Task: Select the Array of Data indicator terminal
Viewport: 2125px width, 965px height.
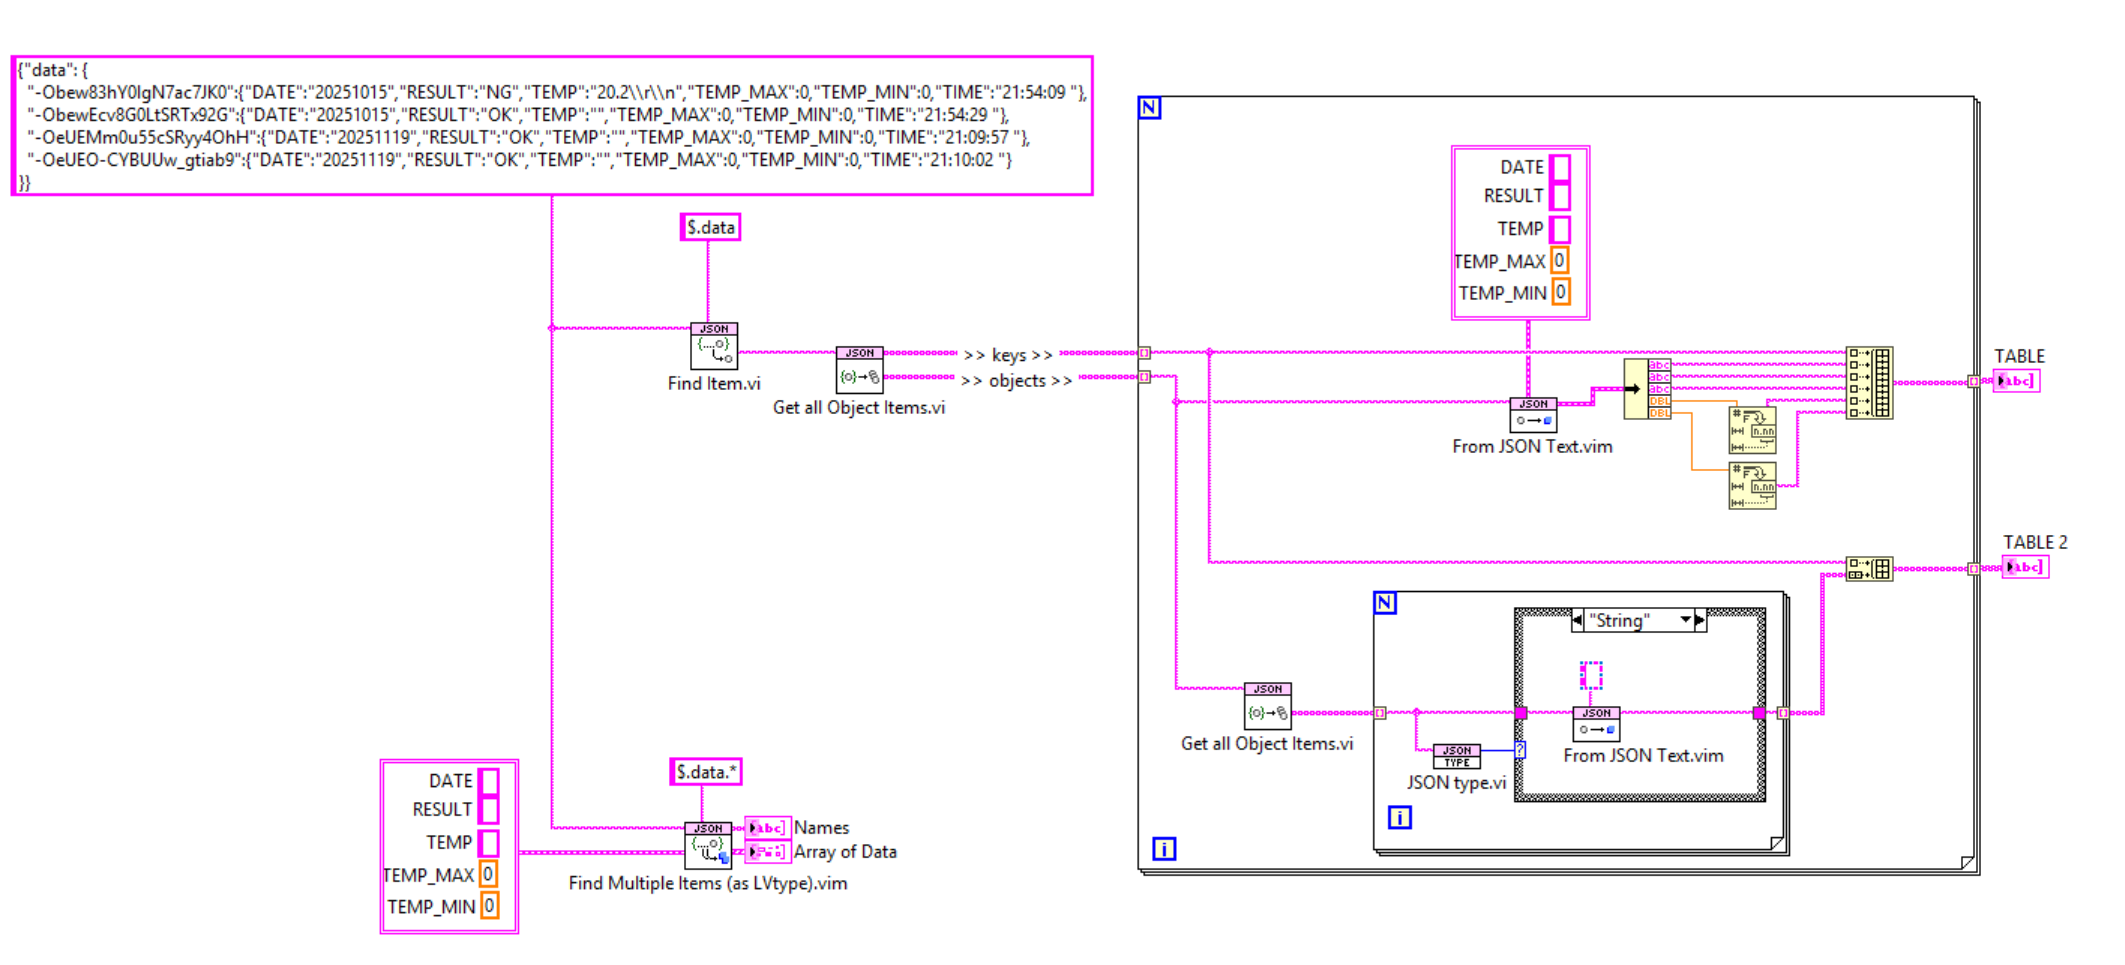Action: 767,852
